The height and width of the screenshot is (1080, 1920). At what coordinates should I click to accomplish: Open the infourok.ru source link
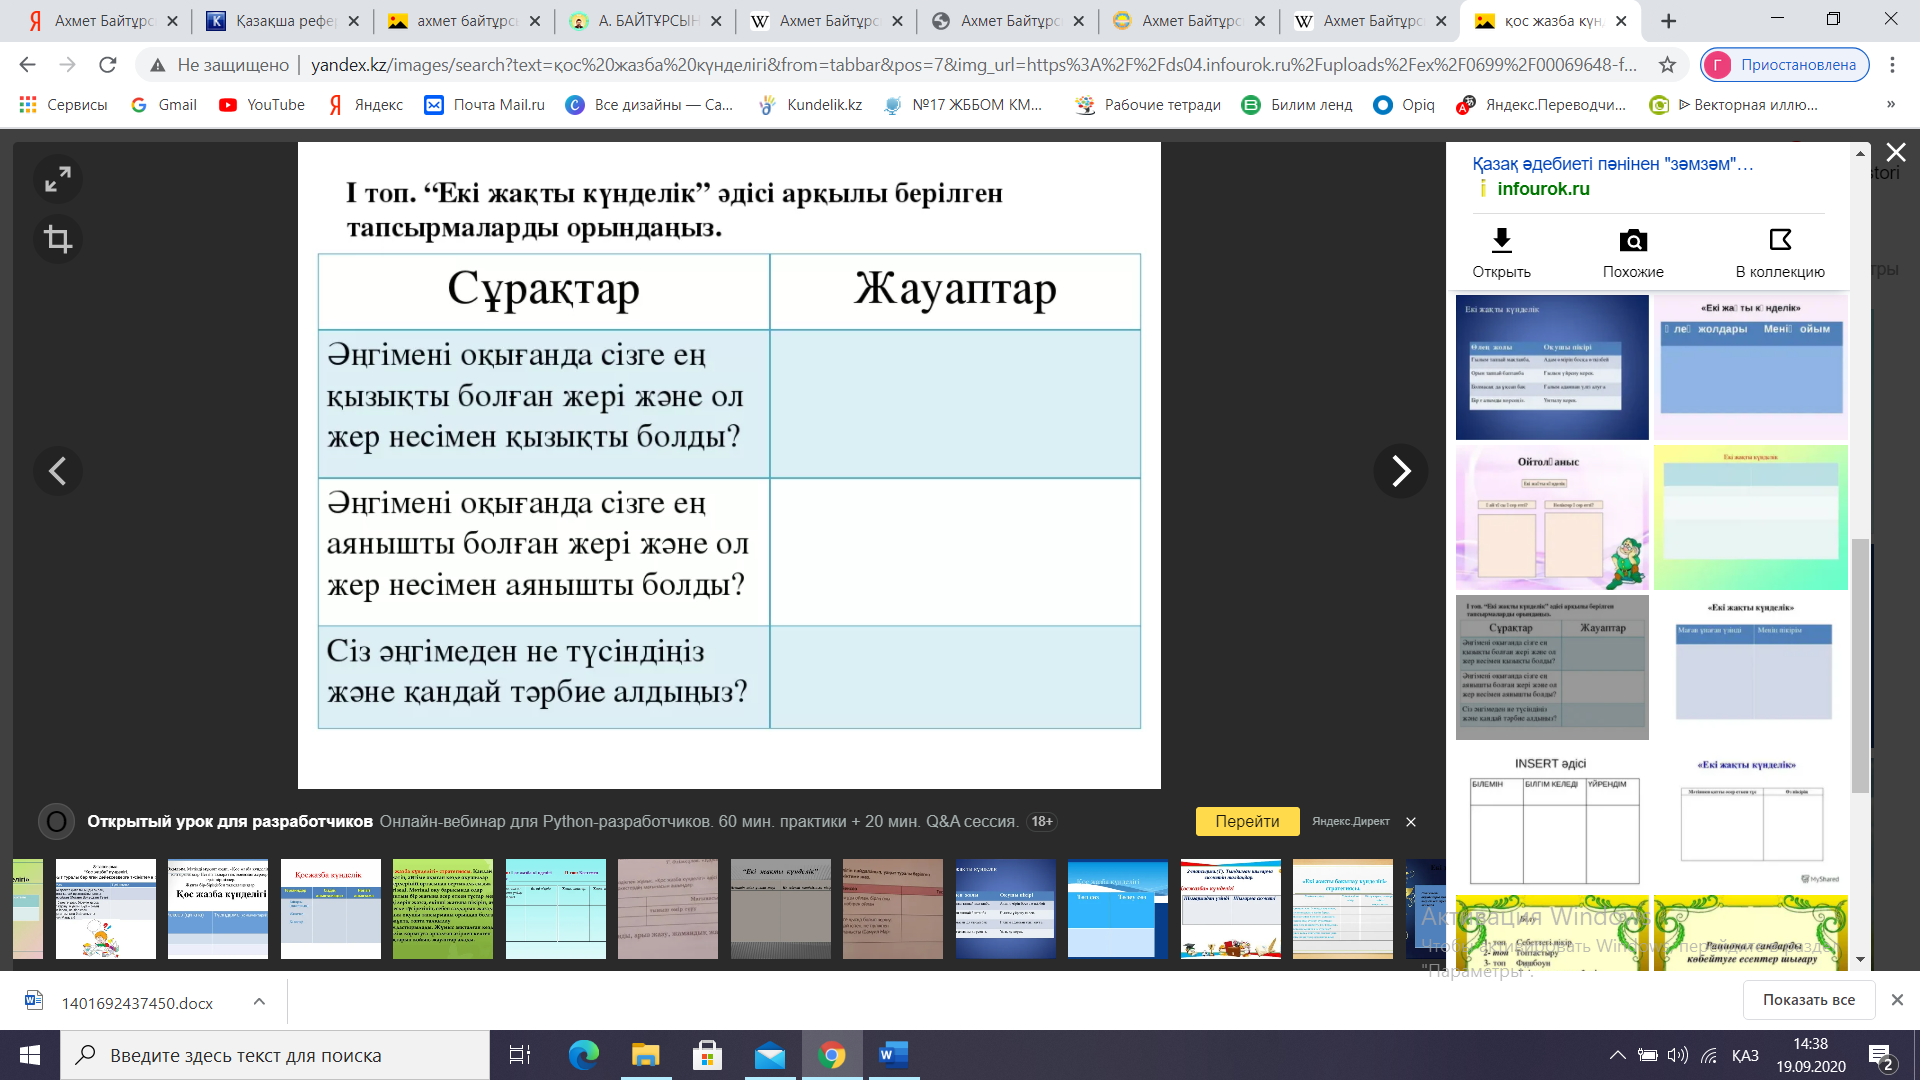(1543, 188)
